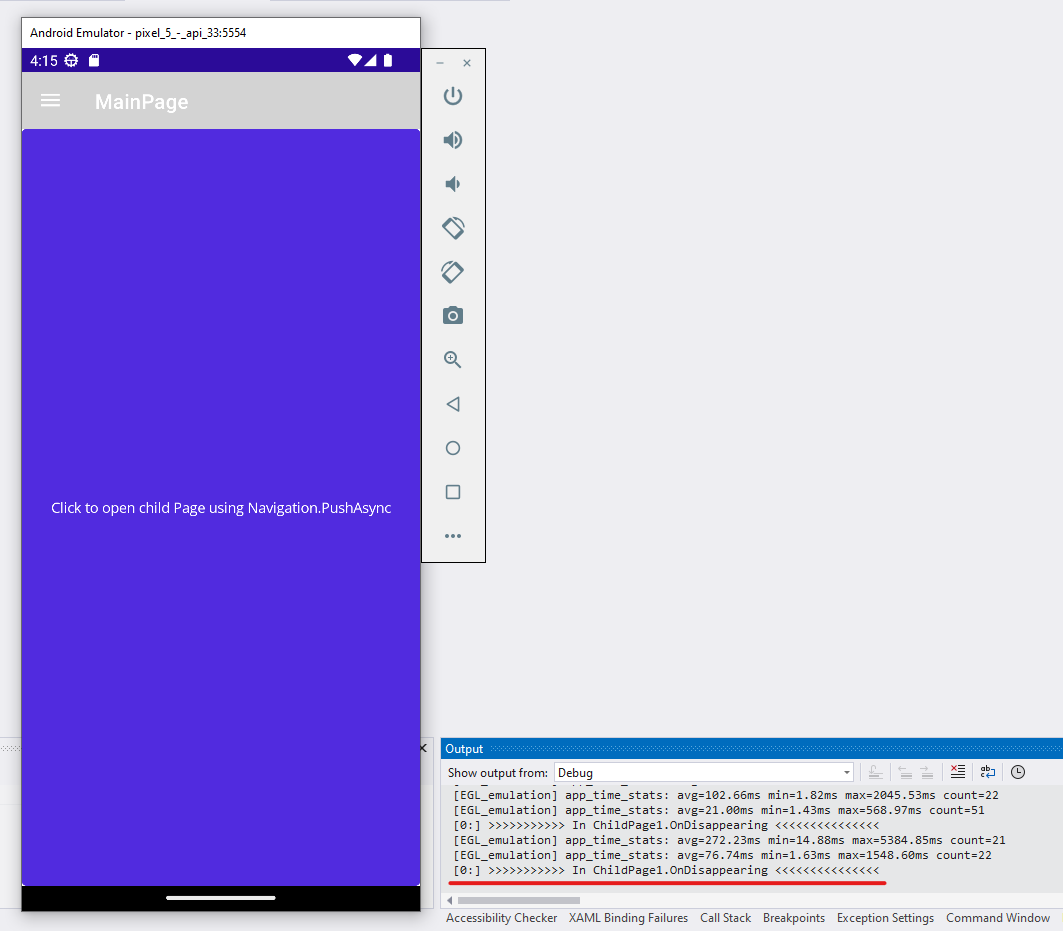Screen dimensions: 1063x931
Task: Toggle word wrap in the Output window
Action: (x=987, y=771)
